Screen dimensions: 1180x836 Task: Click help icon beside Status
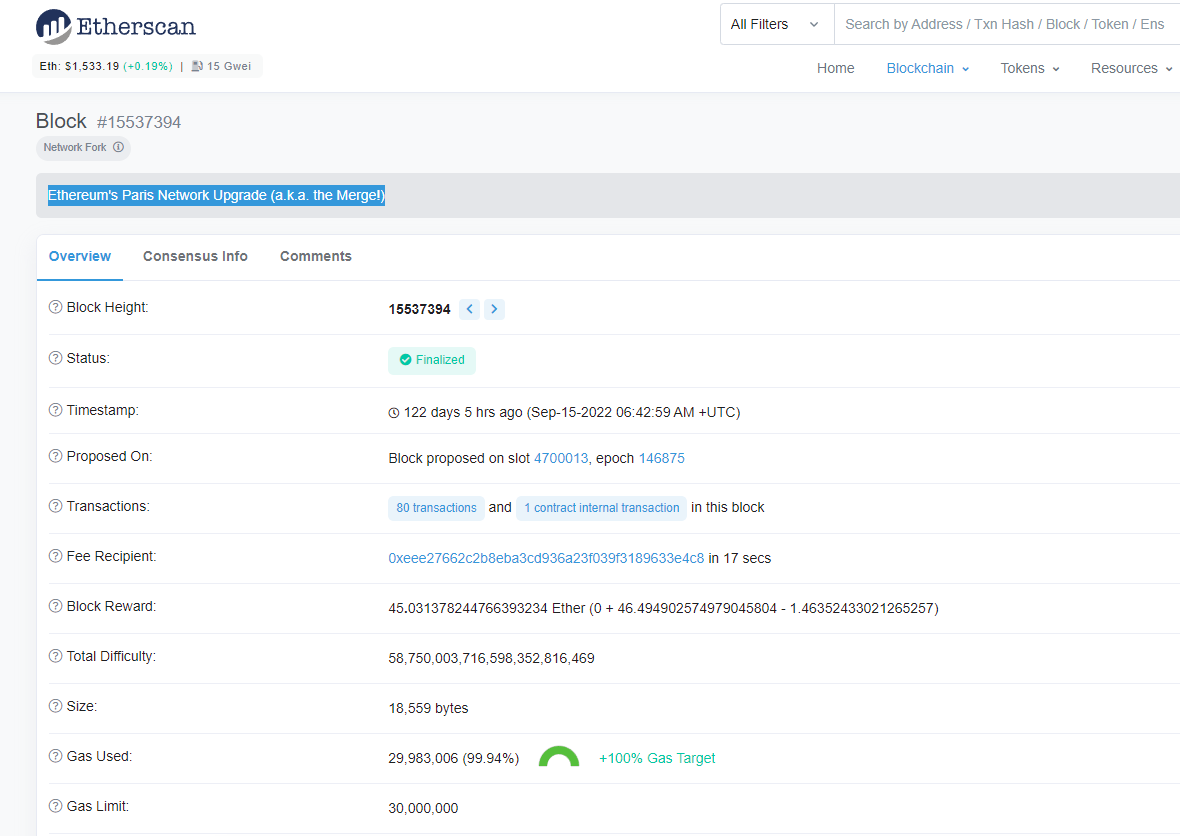[x=55, y=358]
